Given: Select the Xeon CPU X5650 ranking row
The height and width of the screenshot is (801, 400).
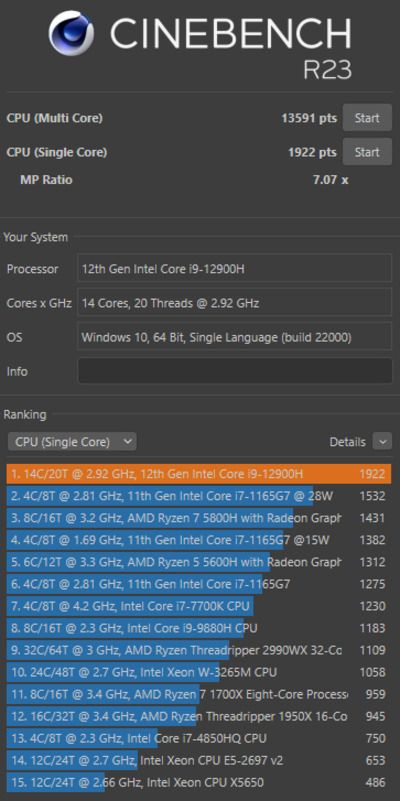Looking at the screenshot, I should (199, 782).
